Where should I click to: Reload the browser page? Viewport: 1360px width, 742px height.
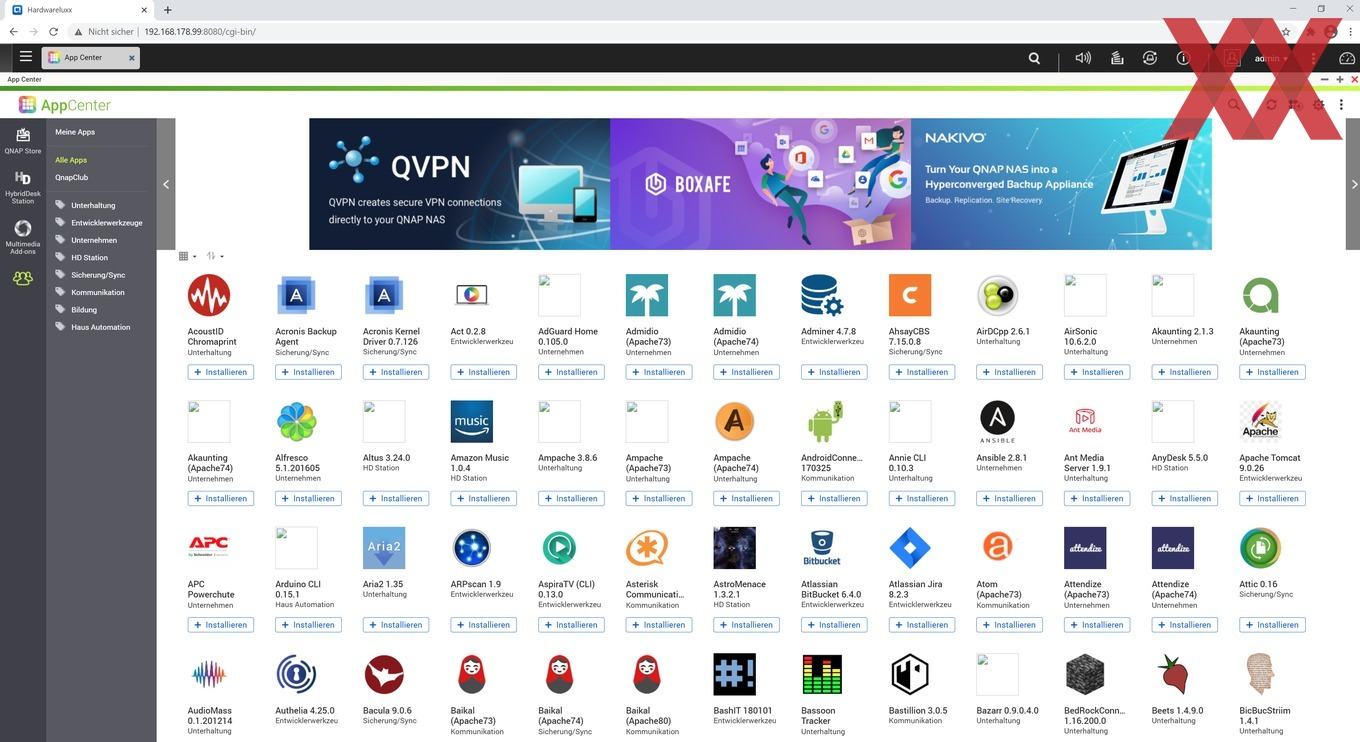[54, 32]
